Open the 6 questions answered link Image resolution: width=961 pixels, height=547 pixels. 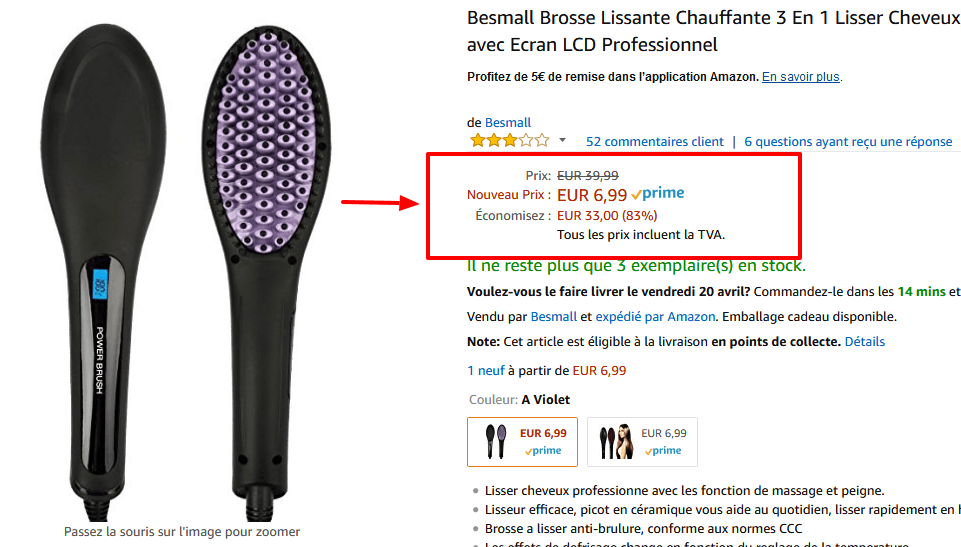click(848, 142)
